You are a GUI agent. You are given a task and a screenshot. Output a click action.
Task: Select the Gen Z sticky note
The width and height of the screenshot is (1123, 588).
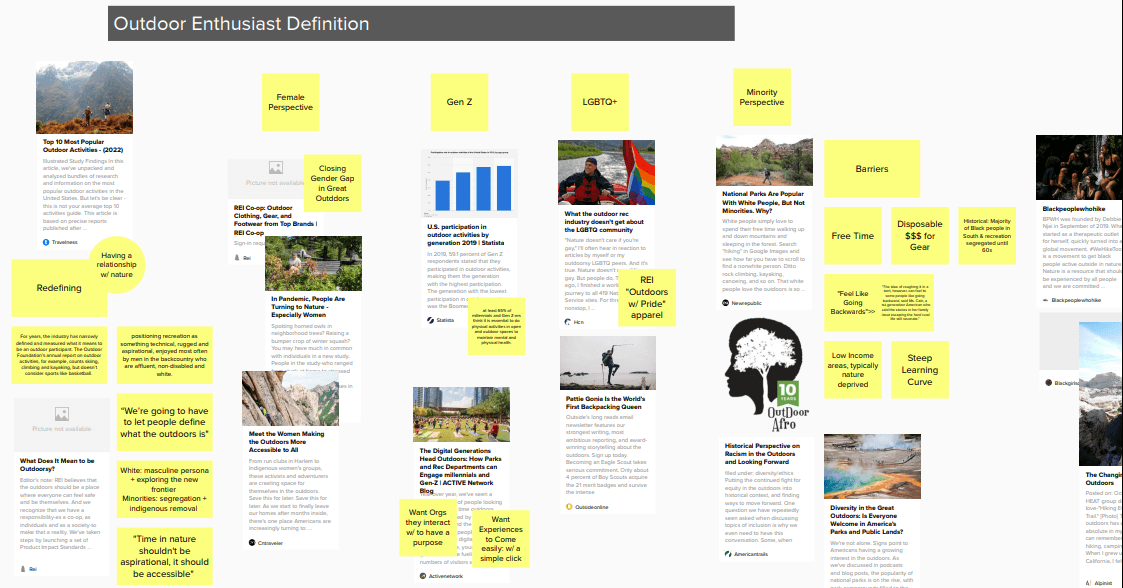click(x=459, y=102)
